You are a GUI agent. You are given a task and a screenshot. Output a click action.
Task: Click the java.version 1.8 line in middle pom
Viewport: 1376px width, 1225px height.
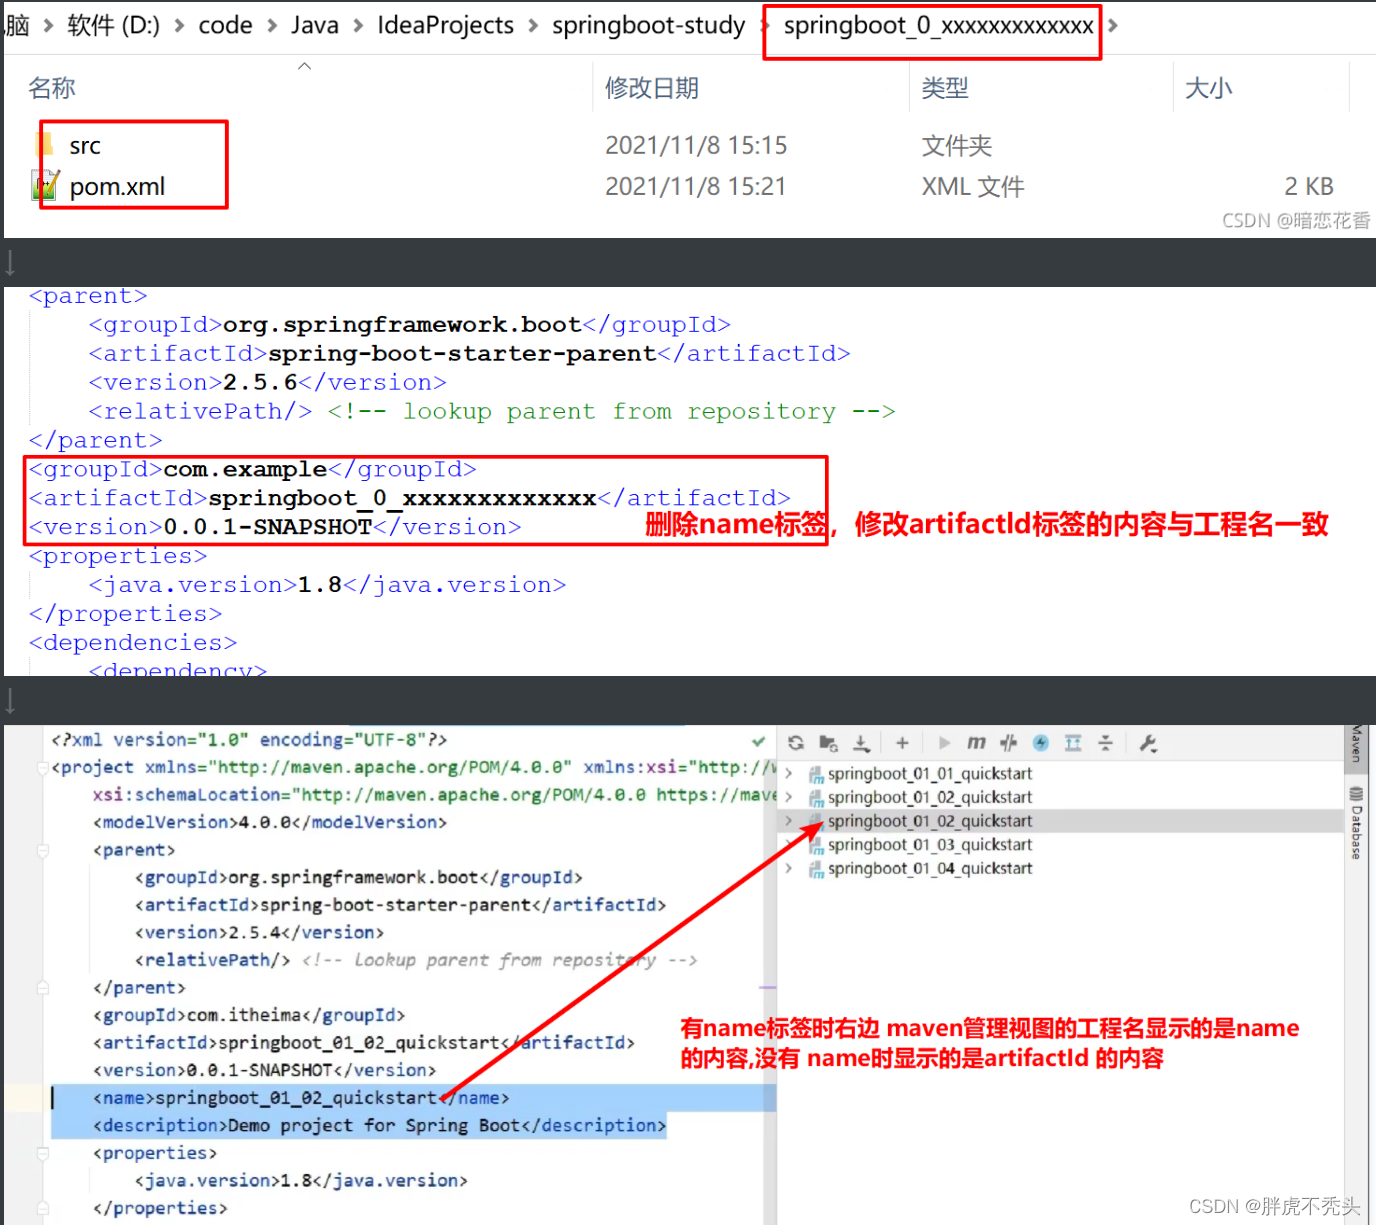click(x=327, y=584)
